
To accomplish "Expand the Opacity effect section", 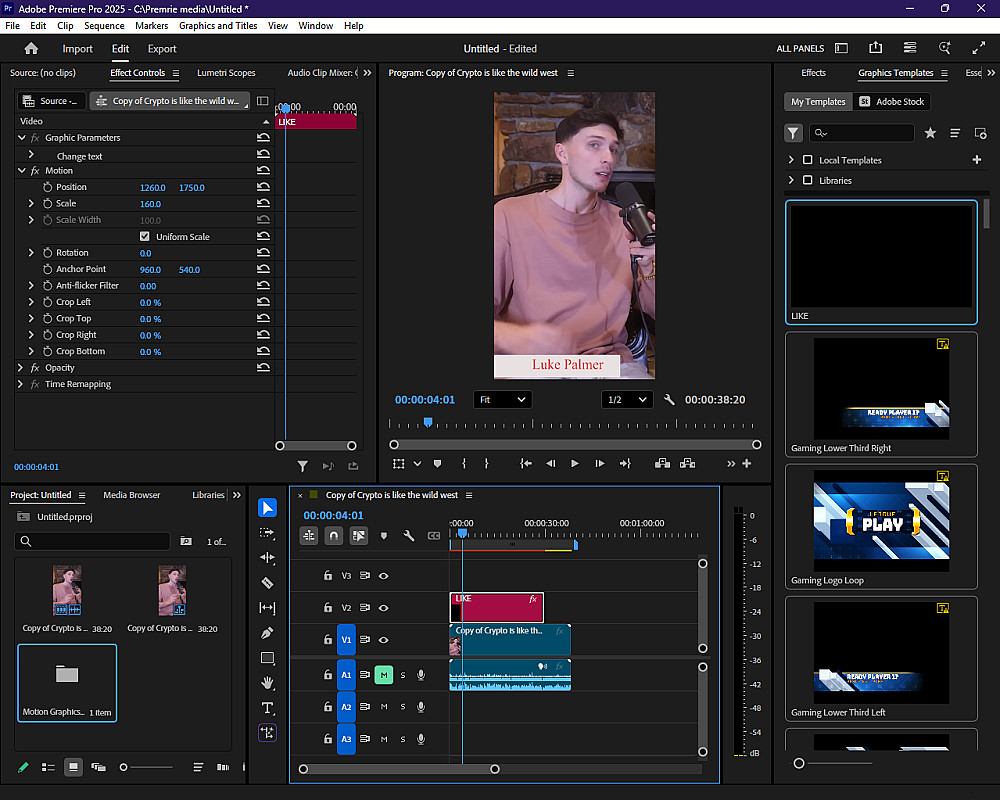I will pos(21,368).
